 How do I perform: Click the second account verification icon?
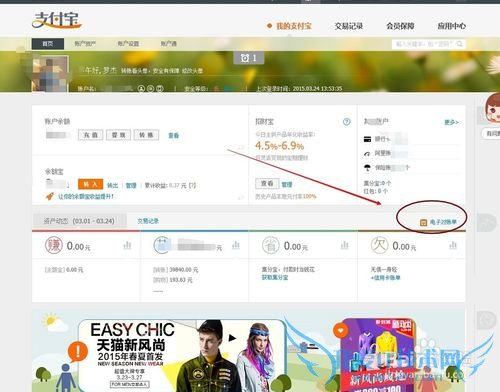point(150,89)
